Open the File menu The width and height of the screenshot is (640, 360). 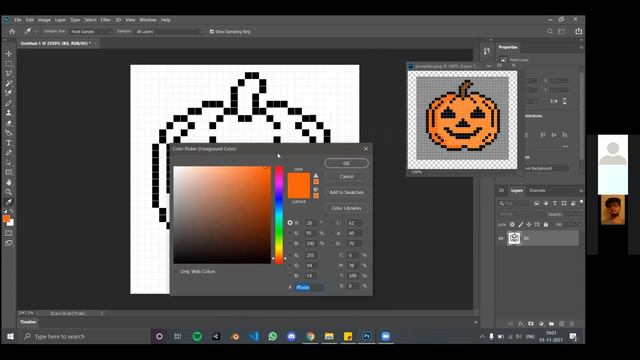(18, 20)
